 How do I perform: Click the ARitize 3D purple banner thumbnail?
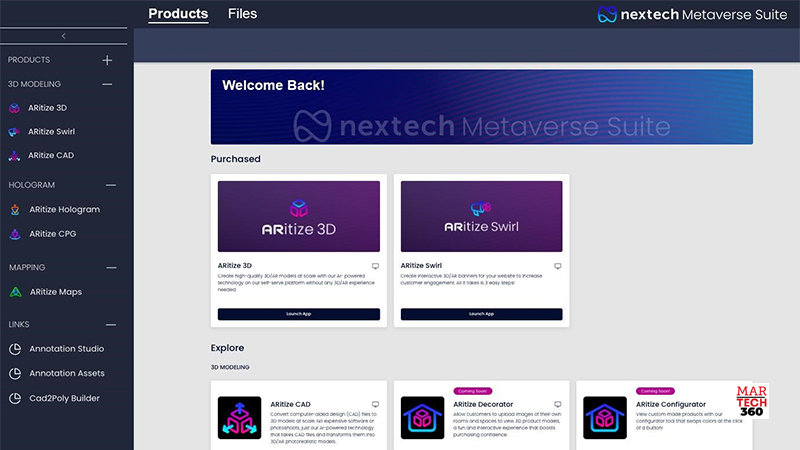[x=299, y=216]
